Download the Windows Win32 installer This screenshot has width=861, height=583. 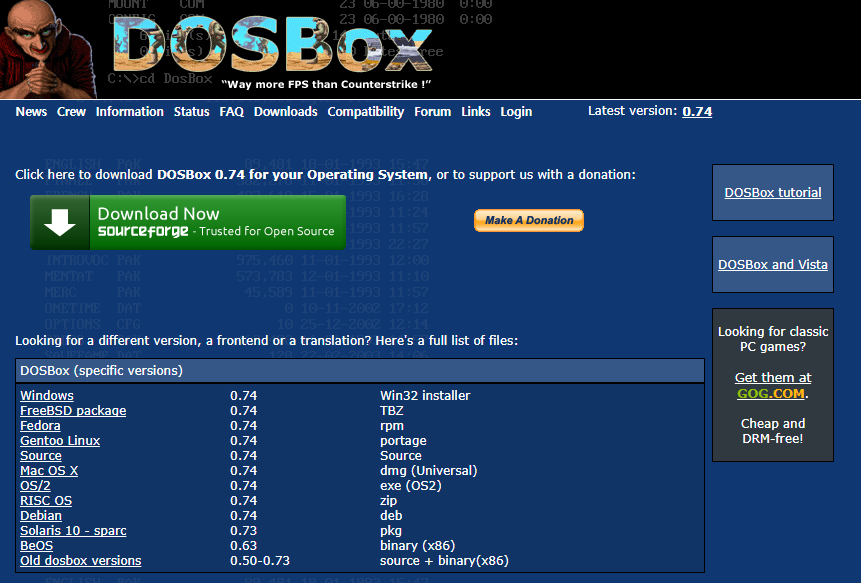pyautogui.click(x=47, y=396)
